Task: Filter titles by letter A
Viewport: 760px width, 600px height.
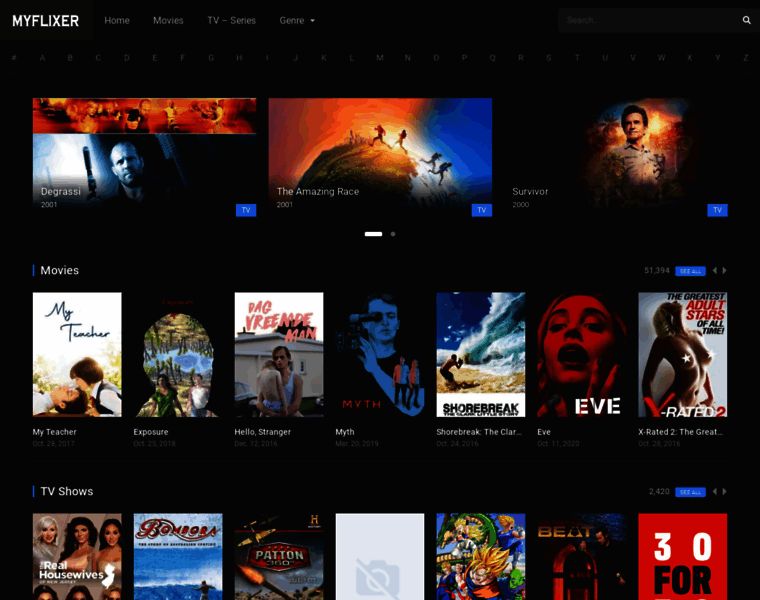Action: point(42,58)
